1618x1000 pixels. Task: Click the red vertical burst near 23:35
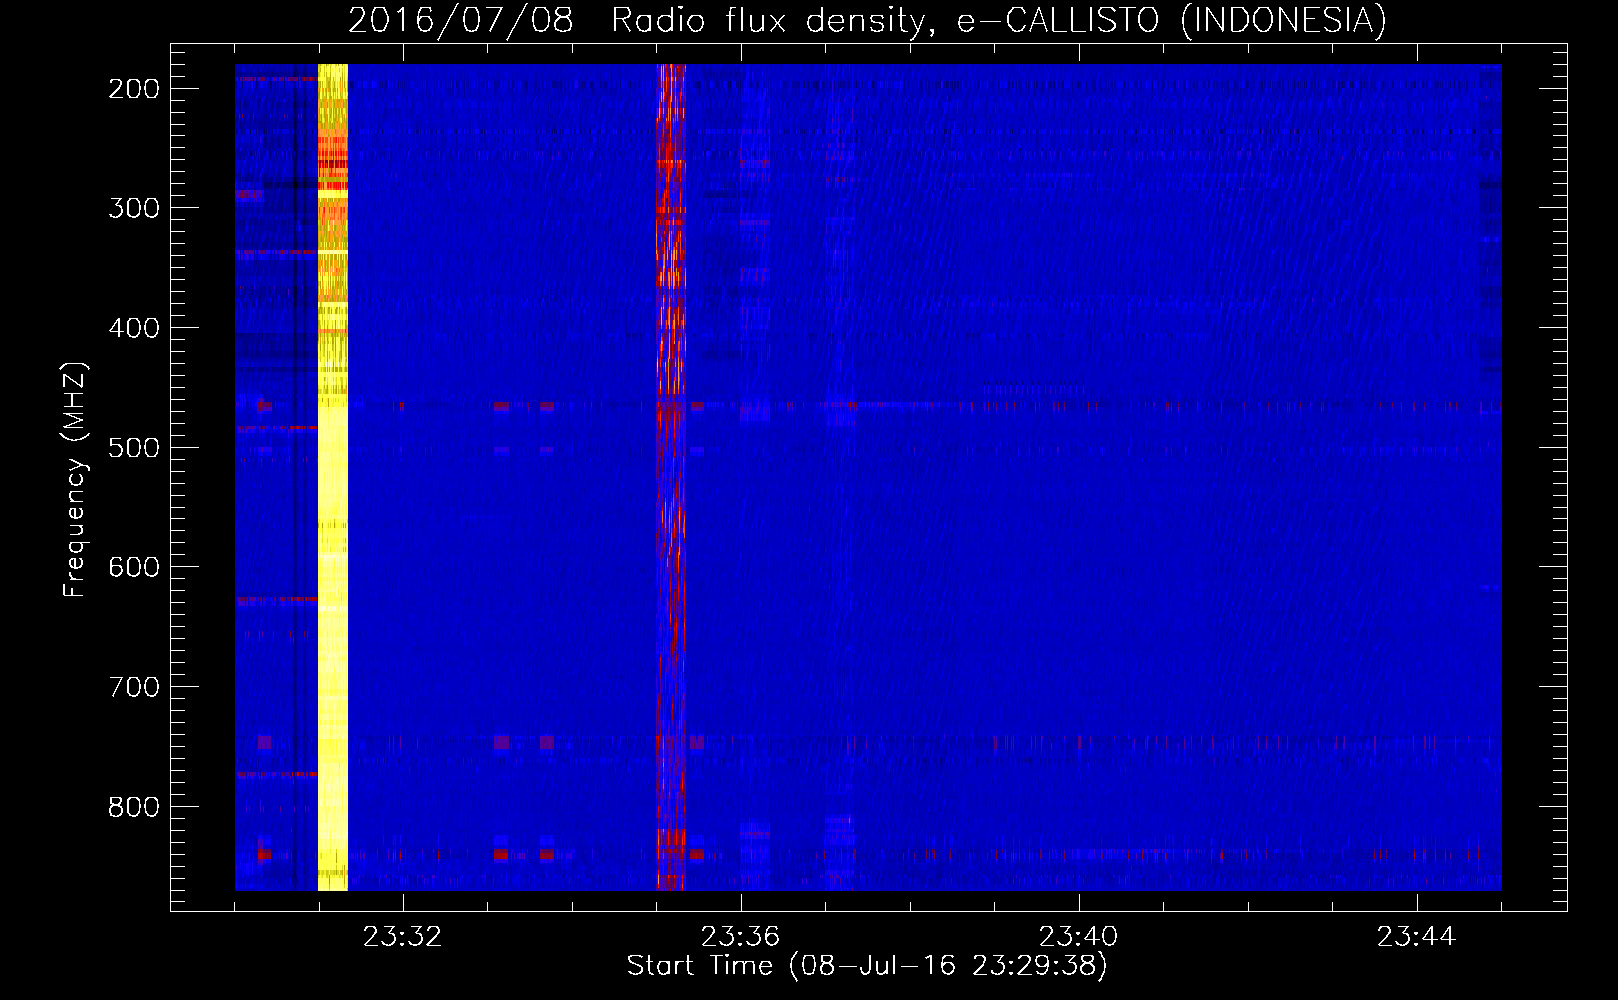(x=671, y=477)
